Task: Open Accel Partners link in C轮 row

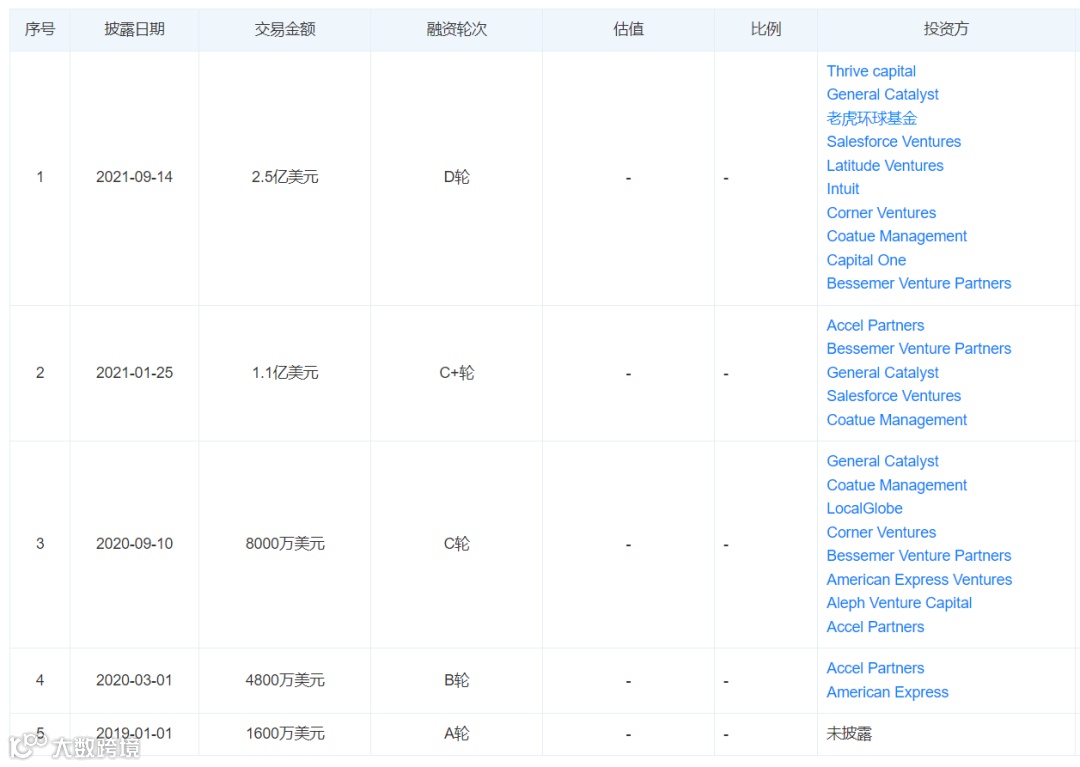Action: tap(875, 627)
